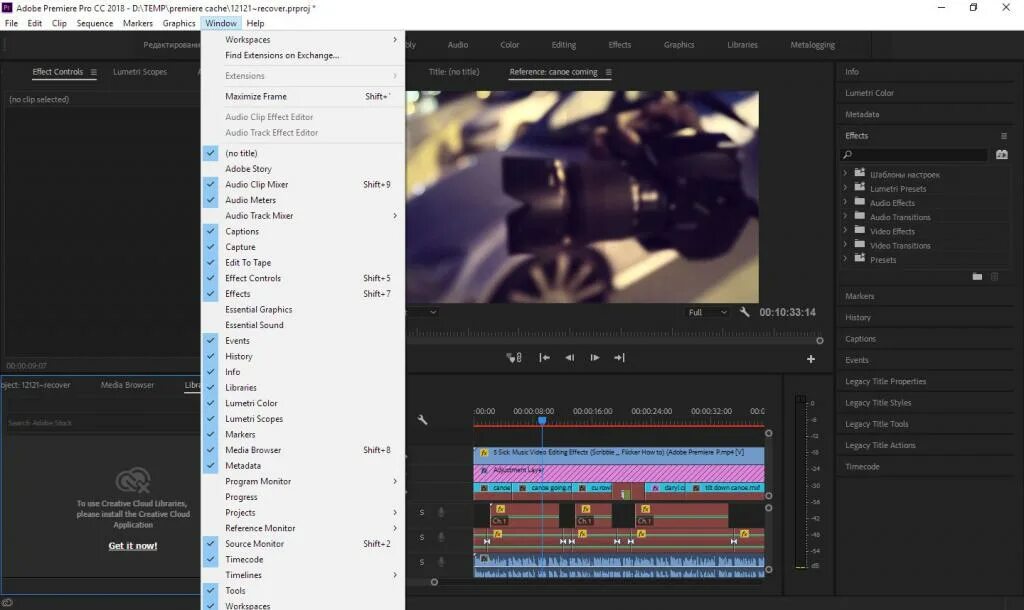Click Go to Out point button
The width and height of the screenshot is (1024, 610).
click(619, 358)
